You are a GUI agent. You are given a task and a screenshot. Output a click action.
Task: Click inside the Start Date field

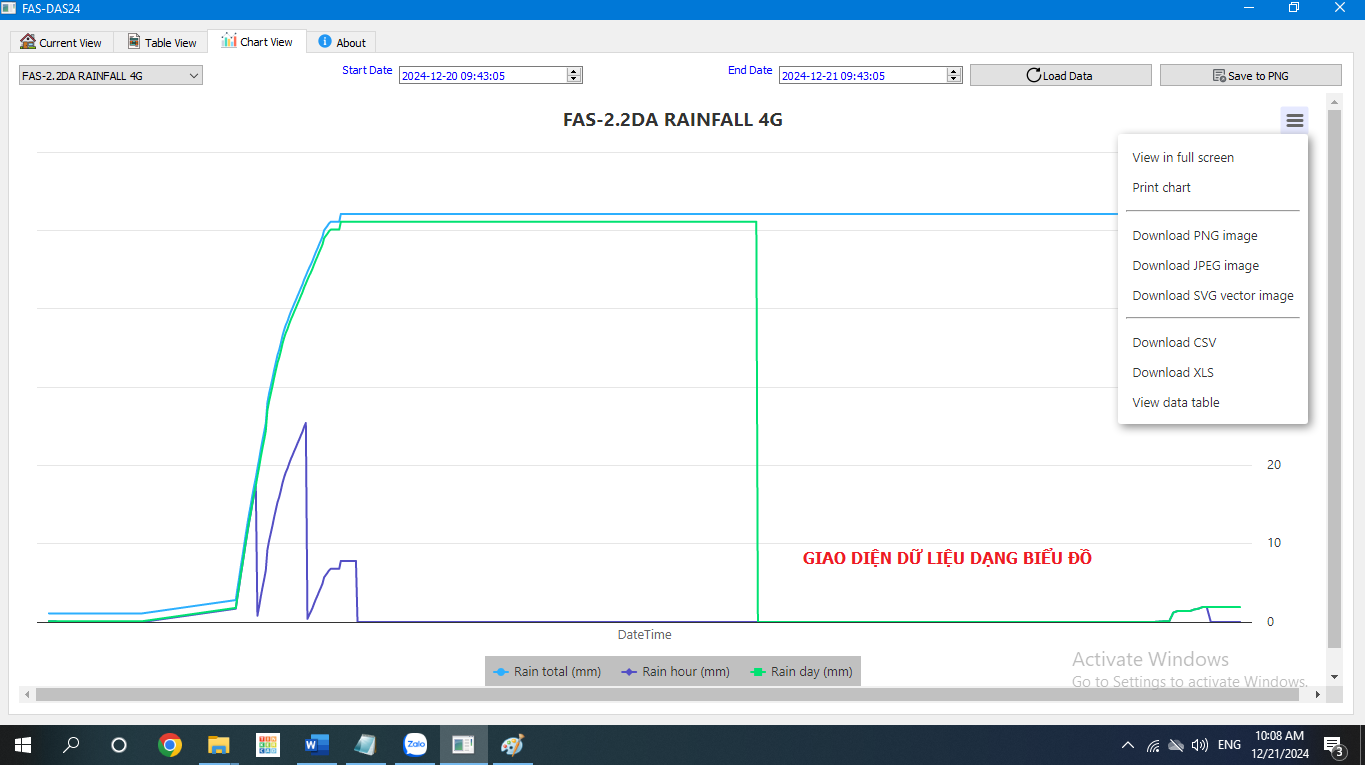(x=482, y=75)
